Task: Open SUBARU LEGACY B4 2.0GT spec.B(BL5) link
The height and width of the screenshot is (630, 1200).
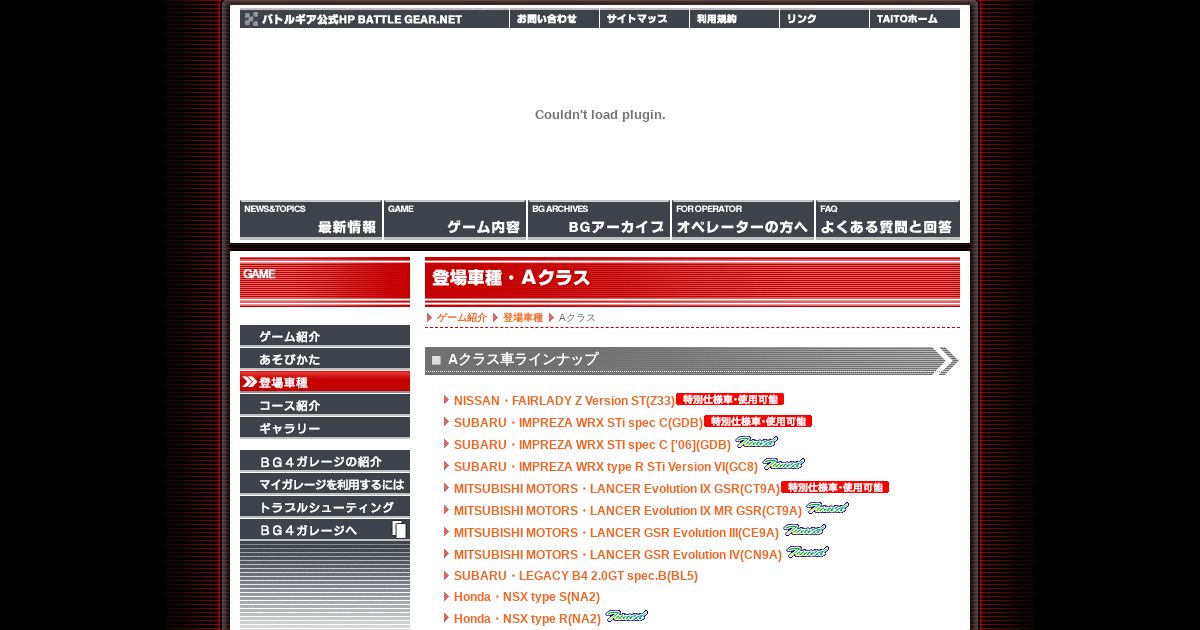Action: click(x=576, y=576)
